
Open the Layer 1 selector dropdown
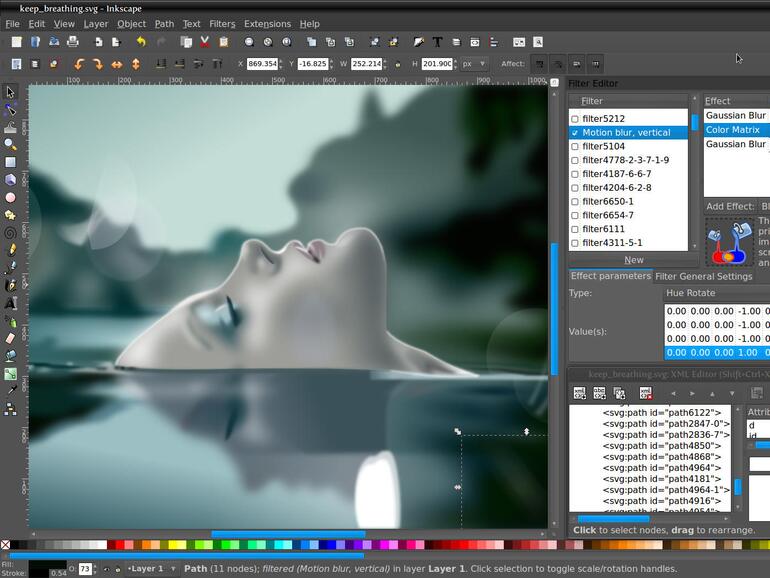150,569
